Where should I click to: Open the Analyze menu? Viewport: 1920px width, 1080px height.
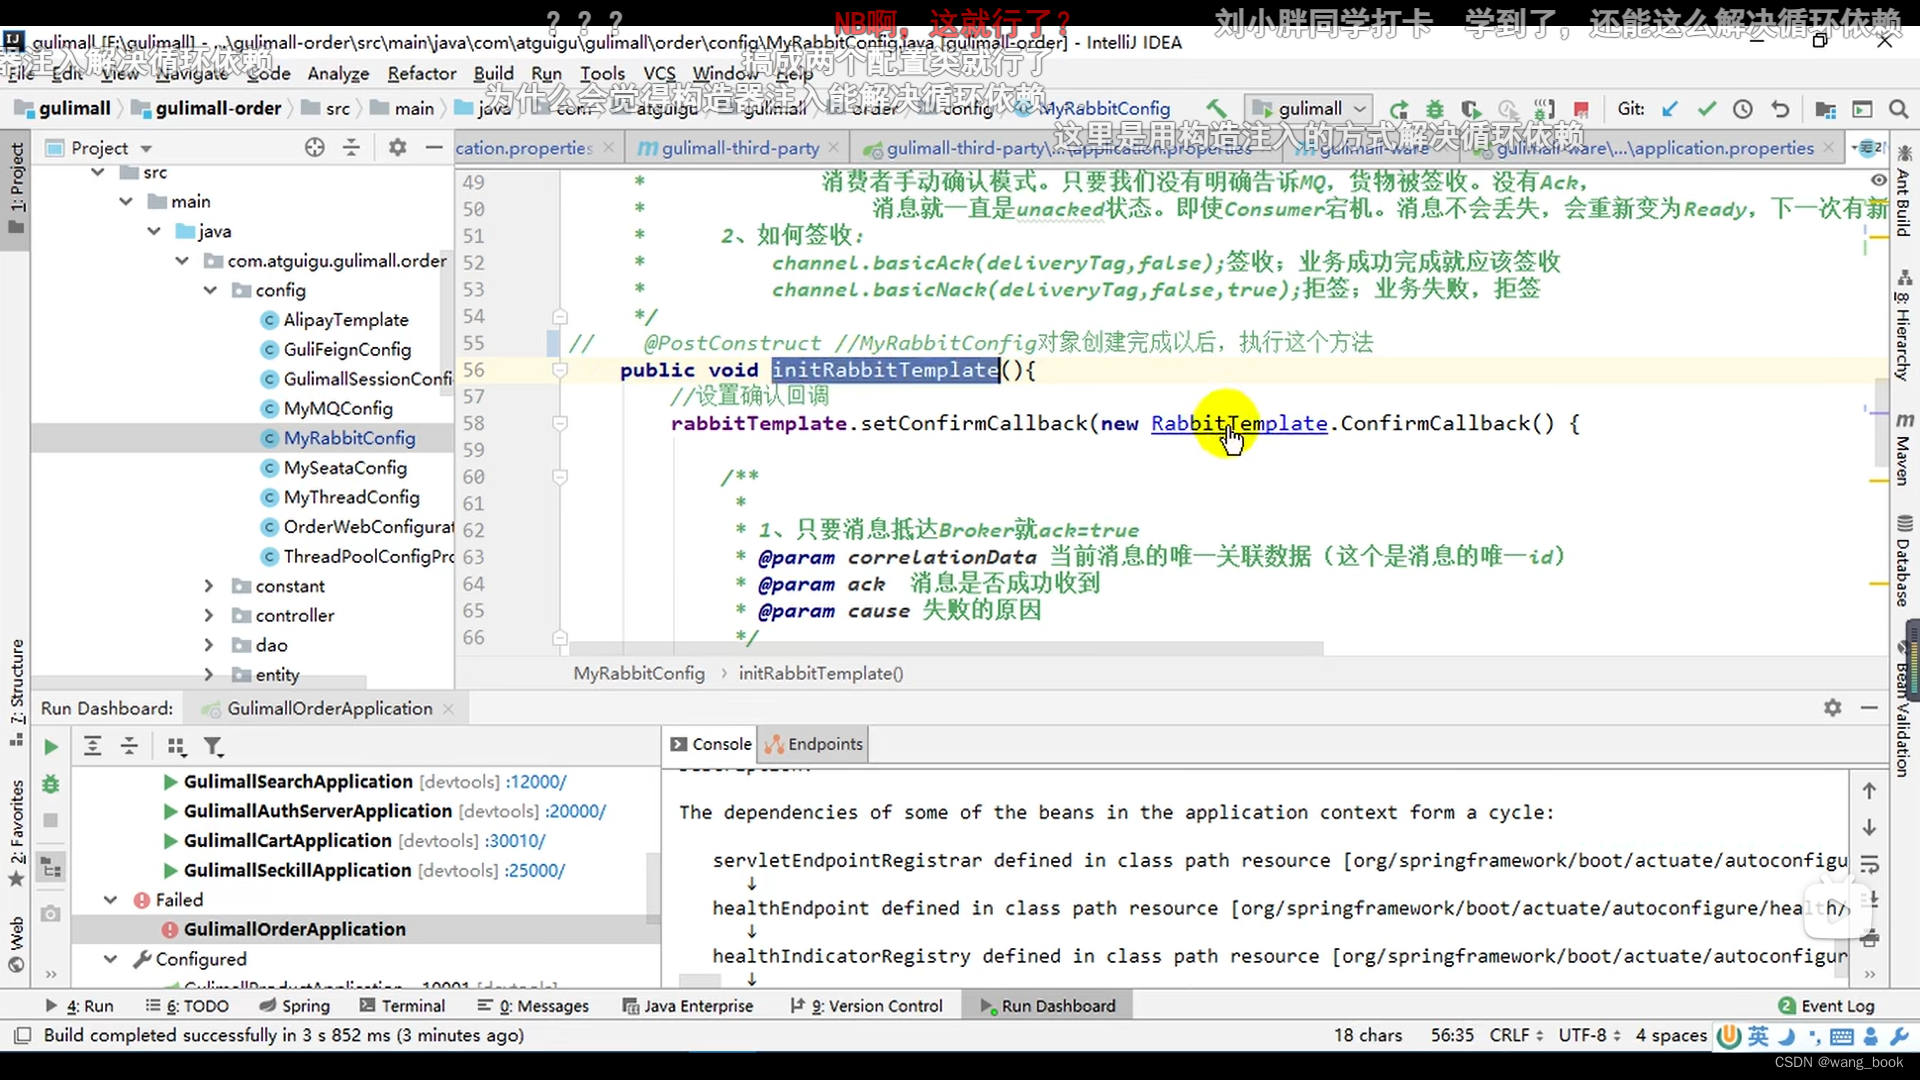pos(338,73)
